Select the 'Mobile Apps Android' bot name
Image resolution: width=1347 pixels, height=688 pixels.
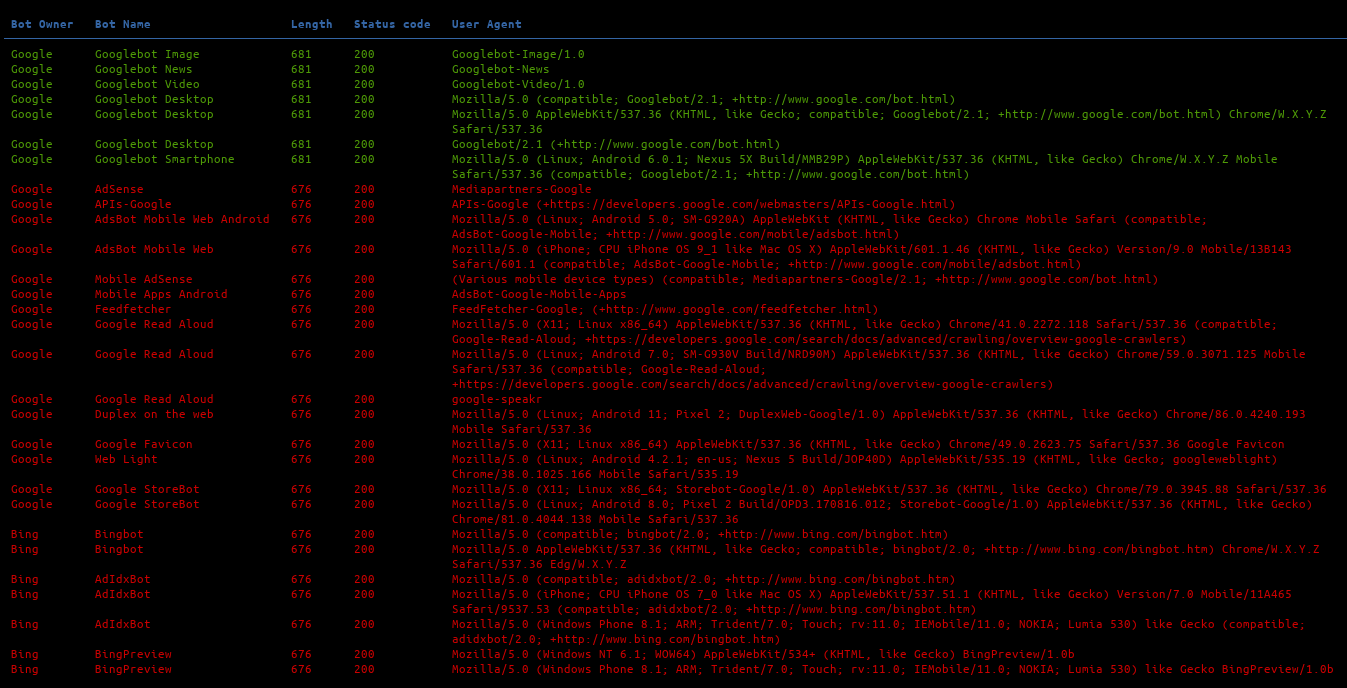(x=161, y=294)
